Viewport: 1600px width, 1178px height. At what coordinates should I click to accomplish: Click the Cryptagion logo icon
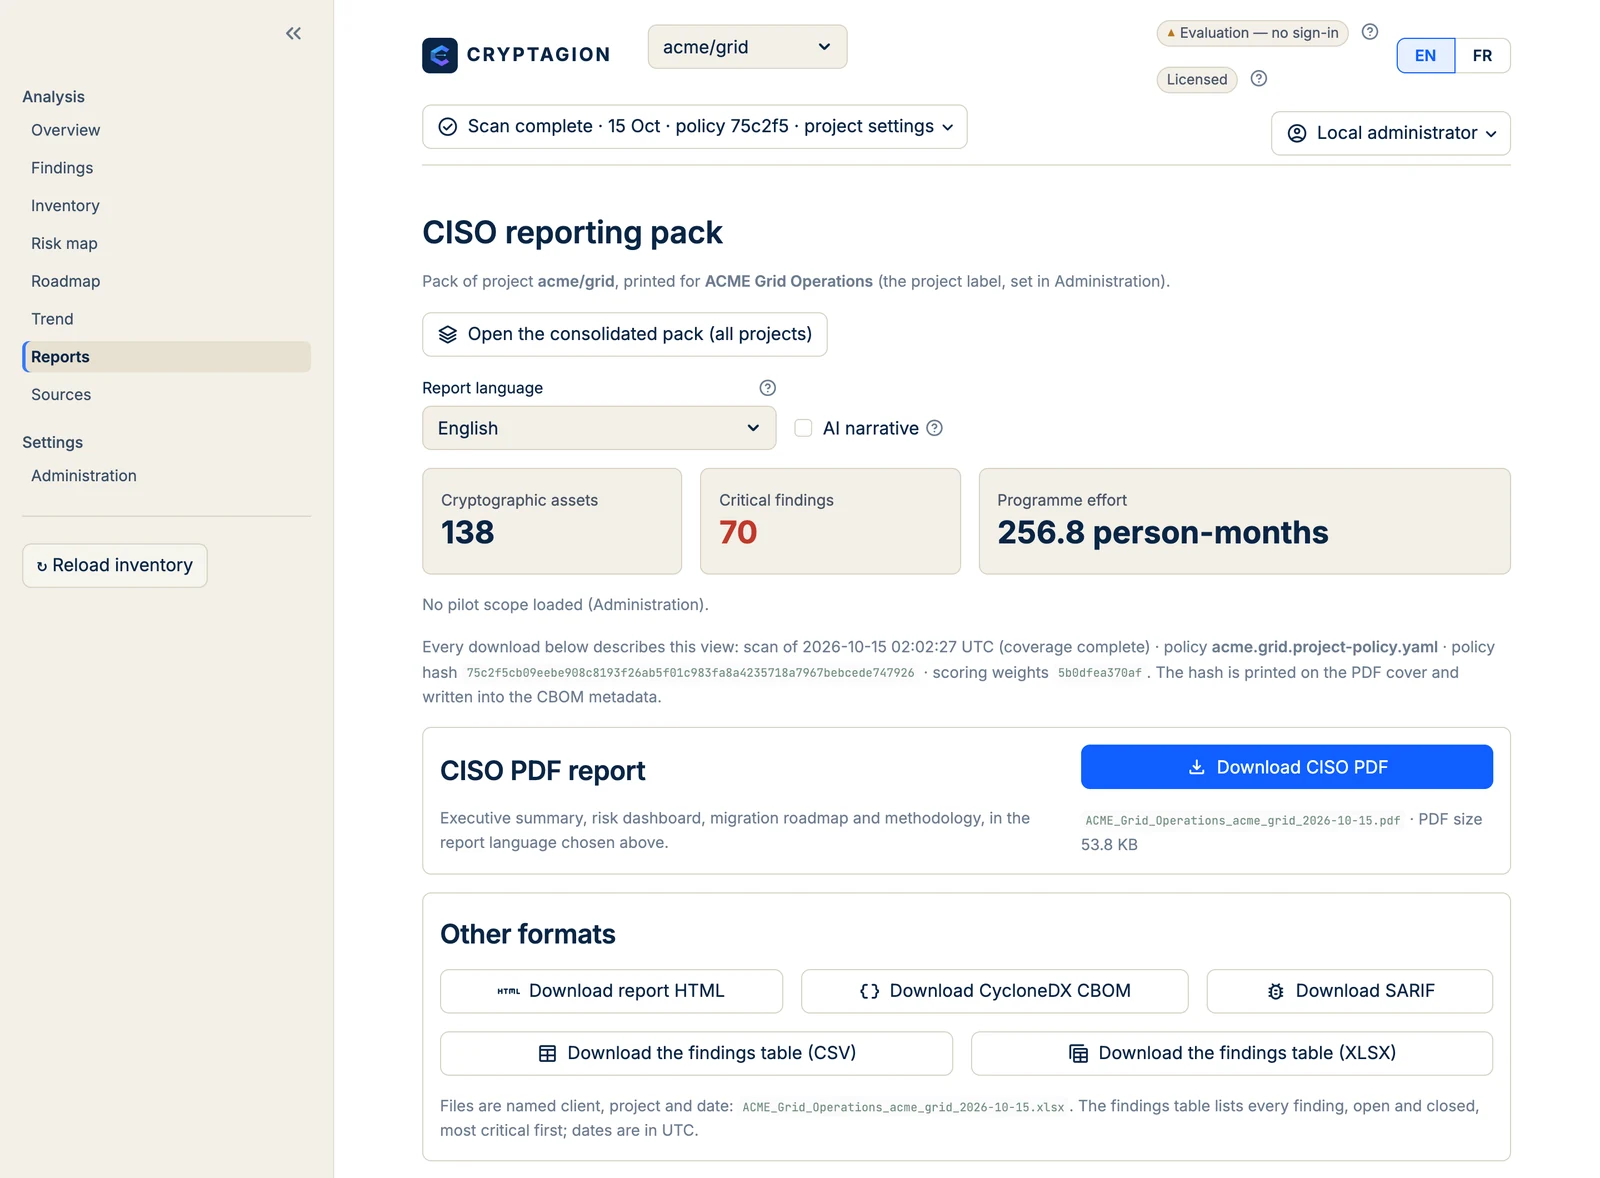pos(440,55)
